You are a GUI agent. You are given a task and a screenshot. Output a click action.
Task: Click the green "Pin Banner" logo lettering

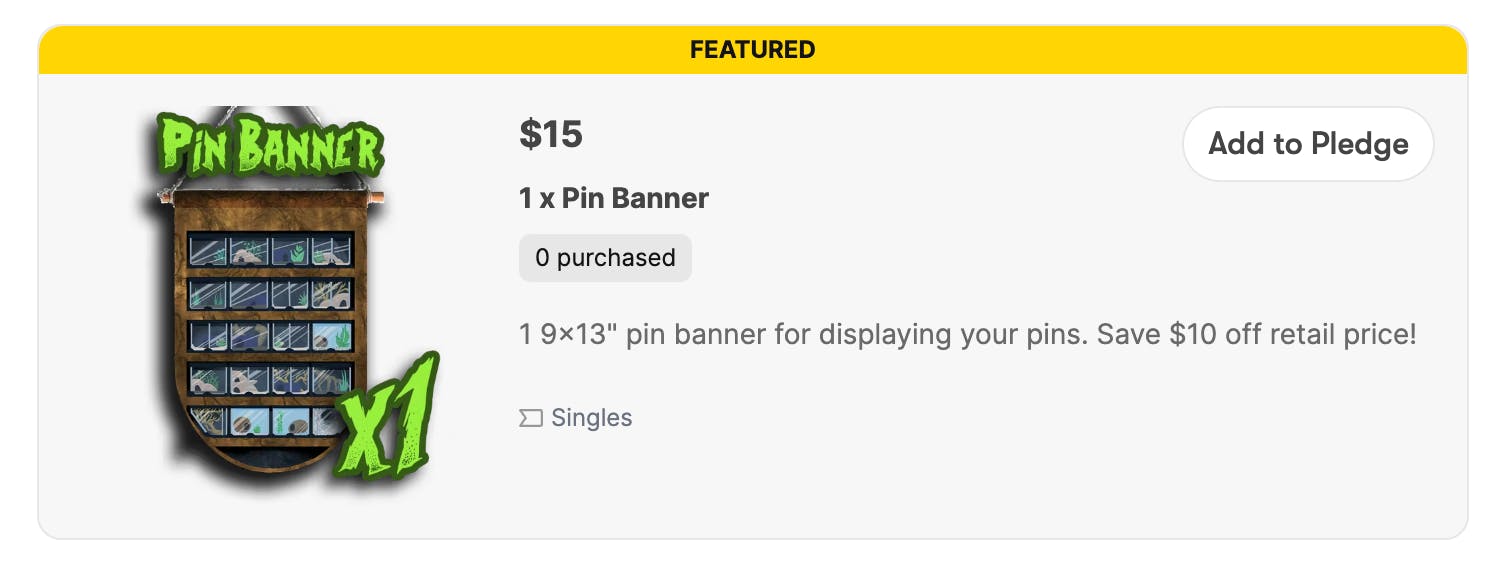[271, 150]
